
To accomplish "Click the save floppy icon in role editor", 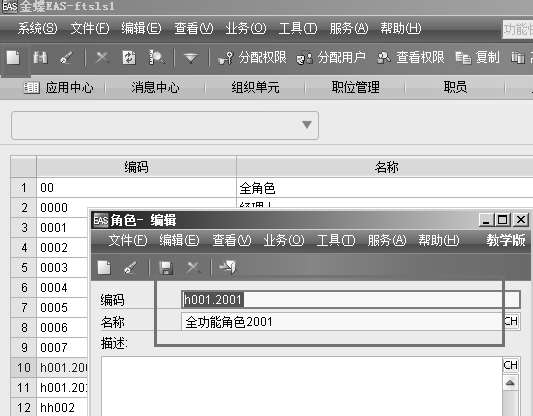I will click(x=166, y=267).
